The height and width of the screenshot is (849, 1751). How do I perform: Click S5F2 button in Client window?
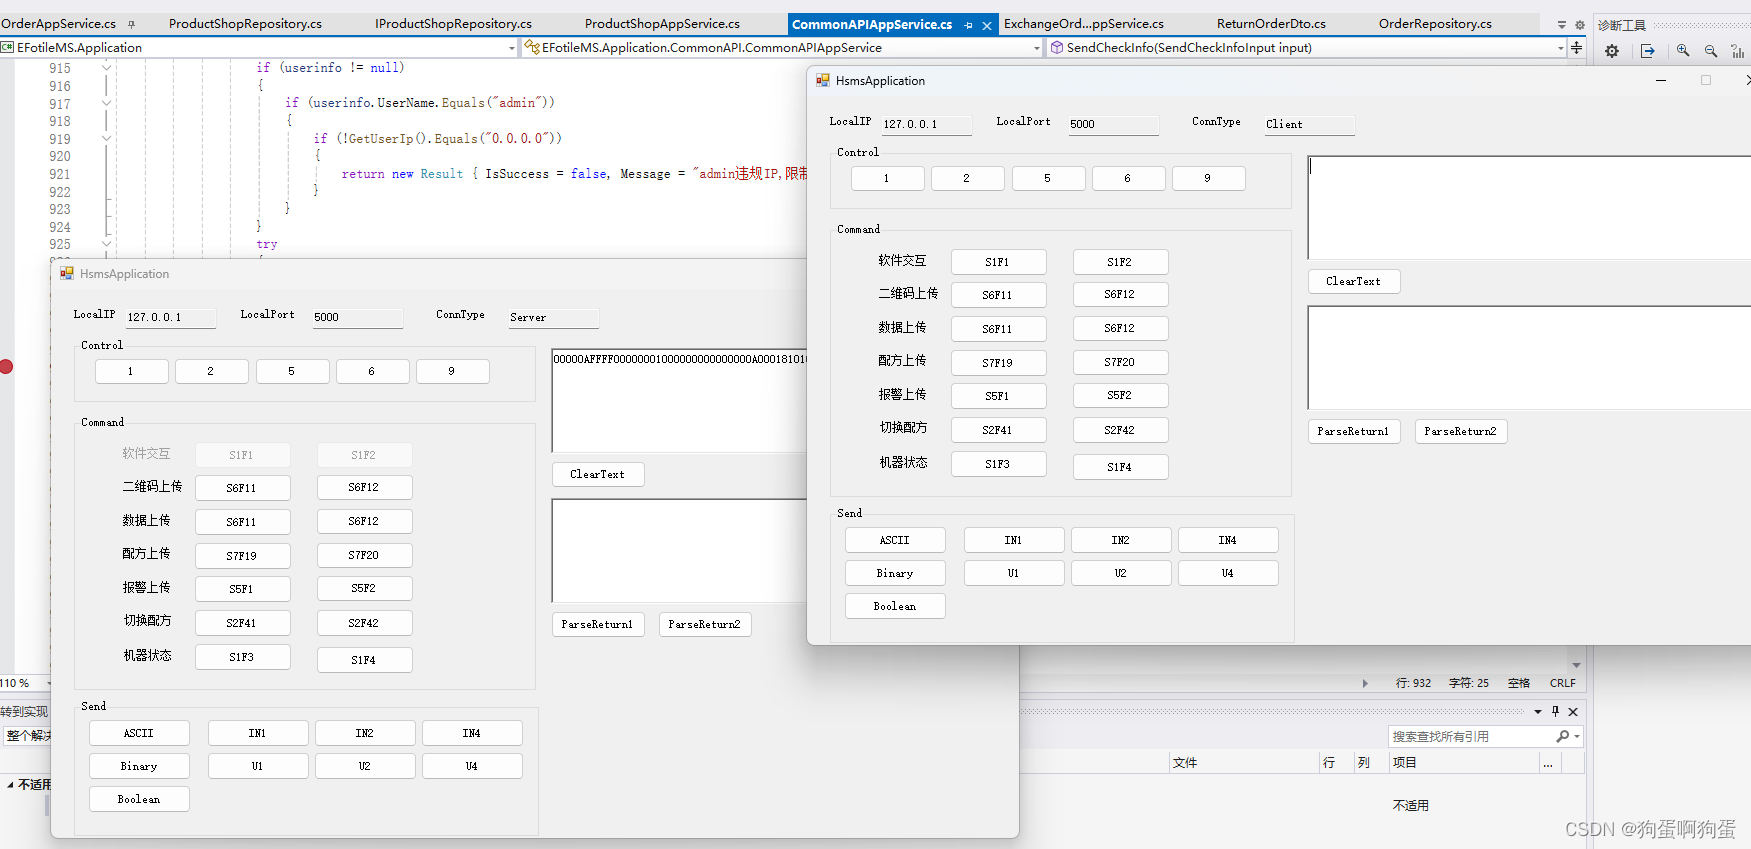1120,395
